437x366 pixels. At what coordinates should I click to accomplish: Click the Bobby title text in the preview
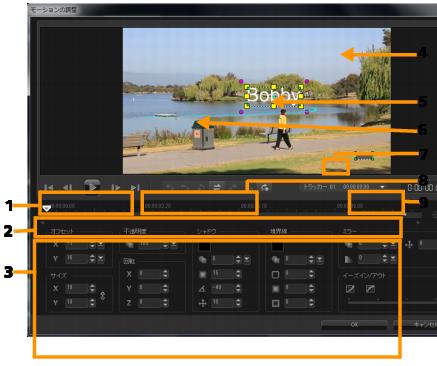pyautogui.click(x=274, y=95)
